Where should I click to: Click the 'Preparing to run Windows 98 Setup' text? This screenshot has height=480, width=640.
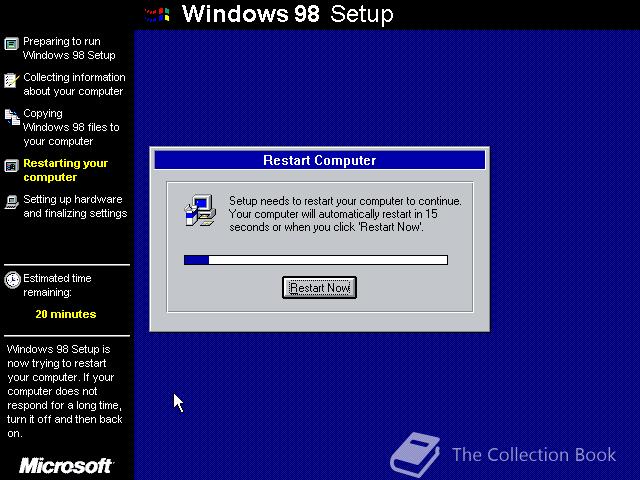tap(69, 48)
